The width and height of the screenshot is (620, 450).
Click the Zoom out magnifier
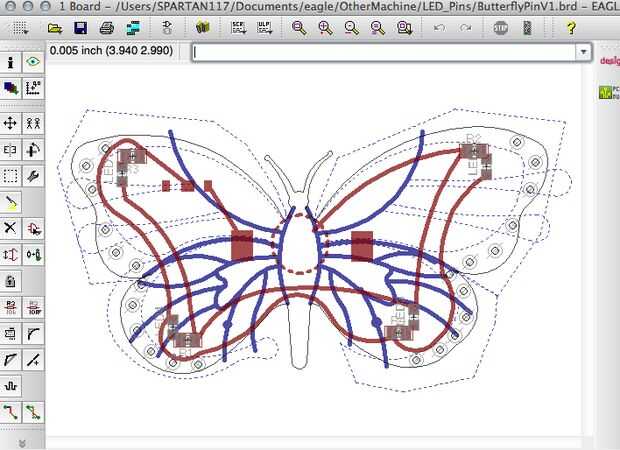pyautogui.click(x=352, y=28)
